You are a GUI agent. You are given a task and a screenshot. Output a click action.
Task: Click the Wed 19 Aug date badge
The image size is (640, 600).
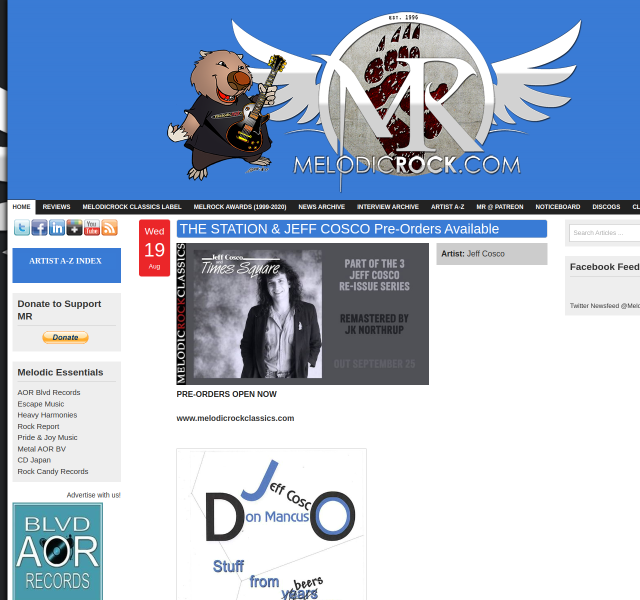pyautogui.click(x=154, y=248)
